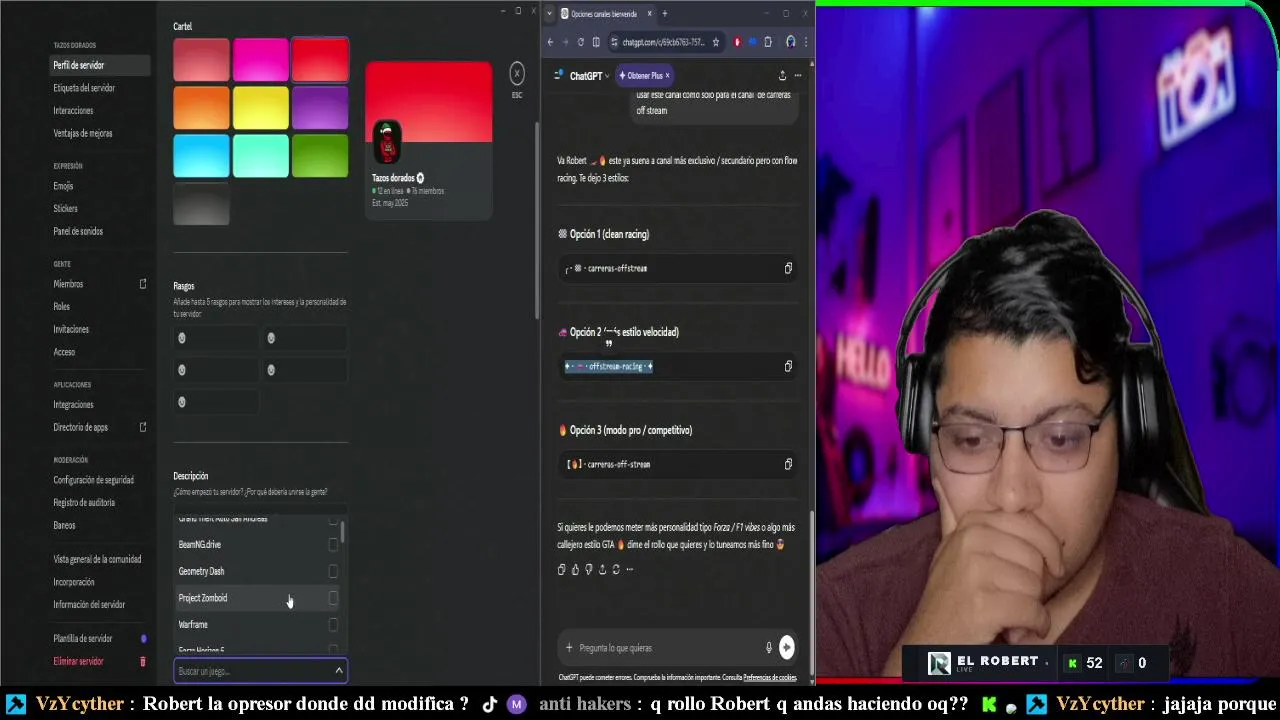Screen dimensions: 1280x720
Task: Select the purple banner color
Action: coord(320,108)
